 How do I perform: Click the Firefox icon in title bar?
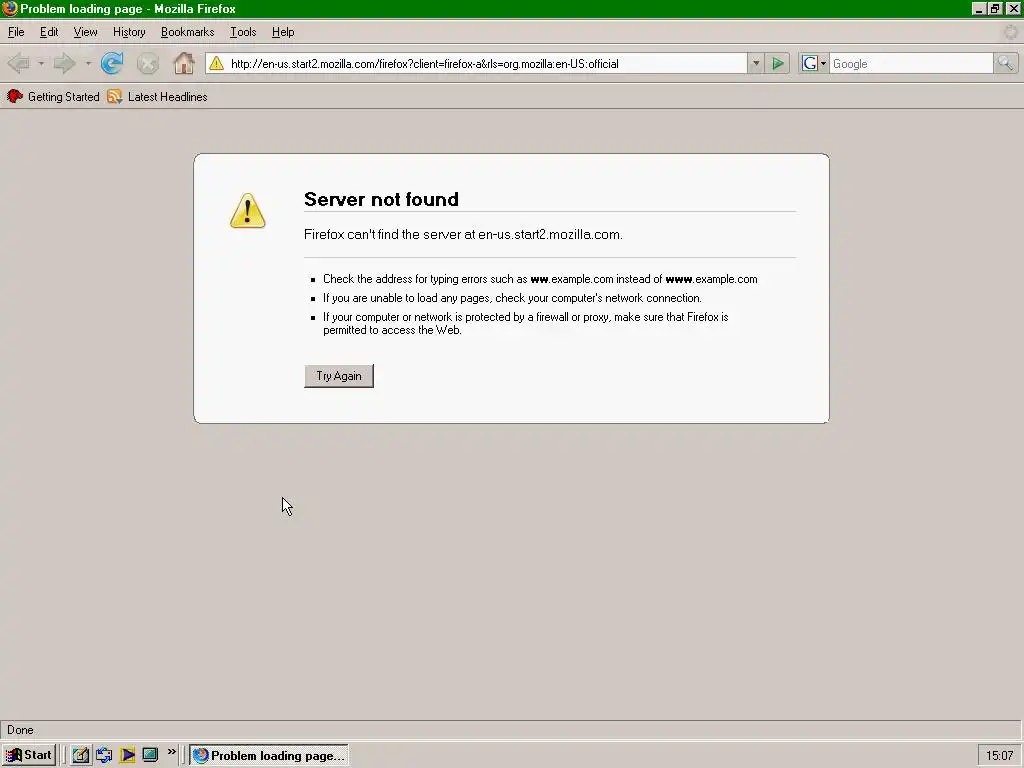9,8
